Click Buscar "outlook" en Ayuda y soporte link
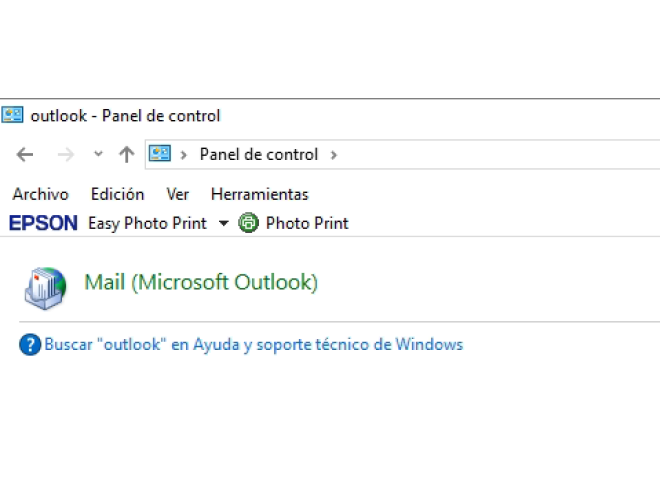Screen dimensions: 660x500 click(254, 345)
